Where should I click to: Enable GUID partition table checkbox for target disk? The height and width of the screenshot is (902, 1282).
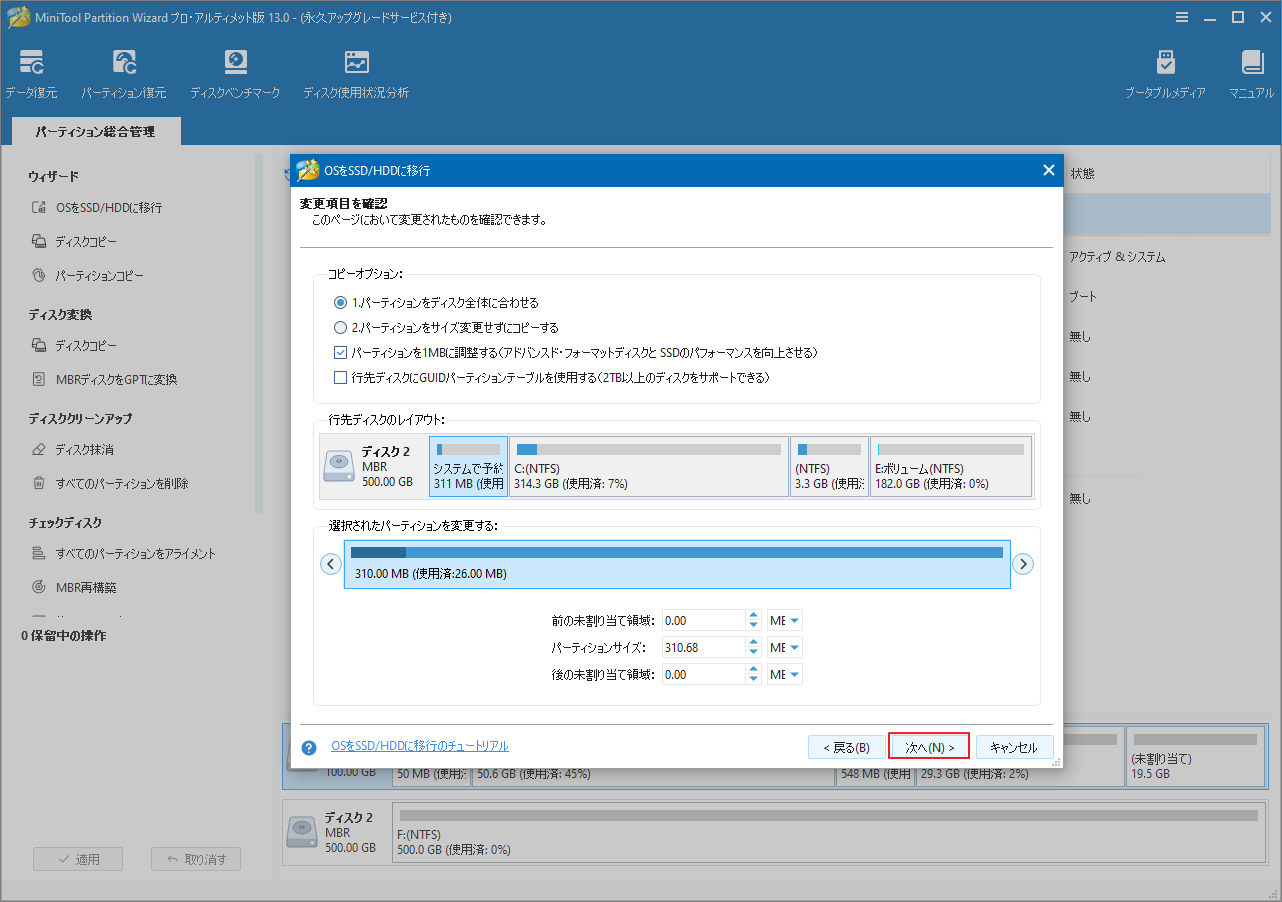point(341,378)
